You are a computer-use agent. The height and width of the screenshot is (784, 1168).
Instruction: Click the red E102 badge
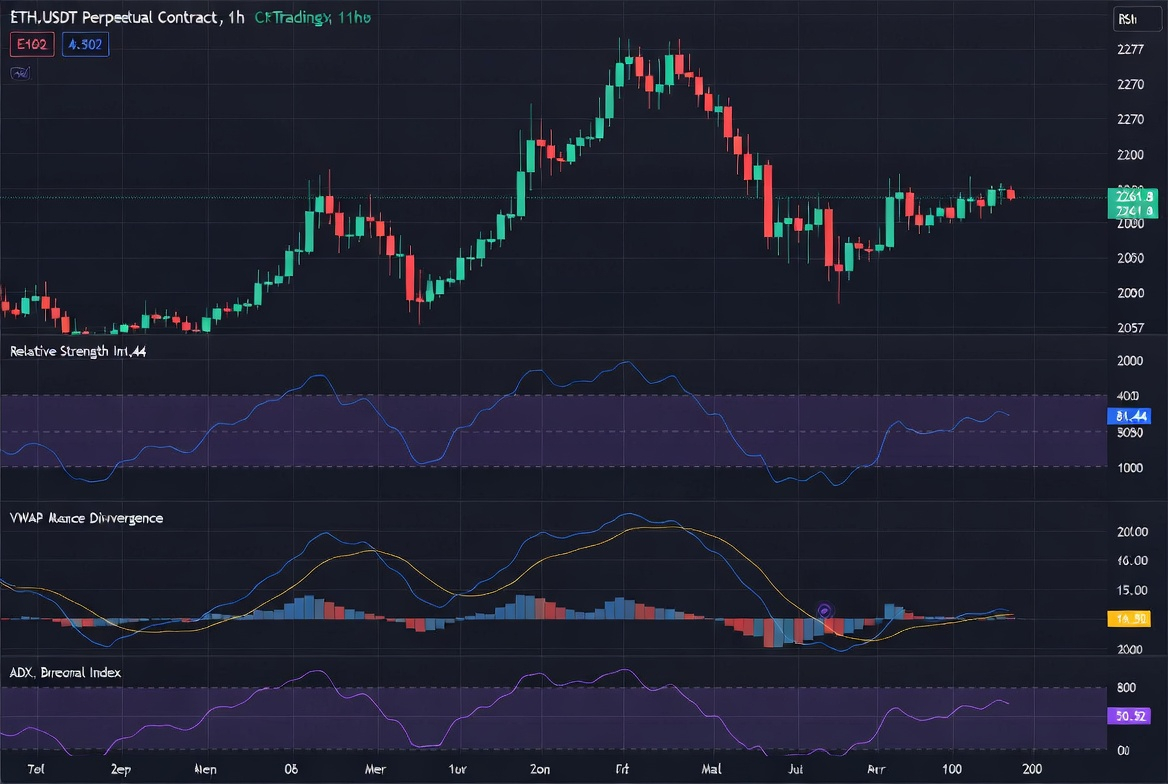(x=32, y=45)
